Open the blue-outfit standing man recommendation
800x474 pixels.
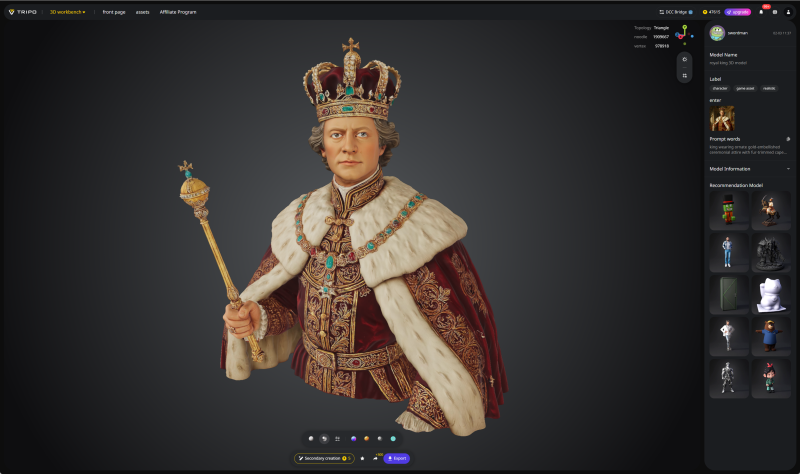tap(729, 252)
